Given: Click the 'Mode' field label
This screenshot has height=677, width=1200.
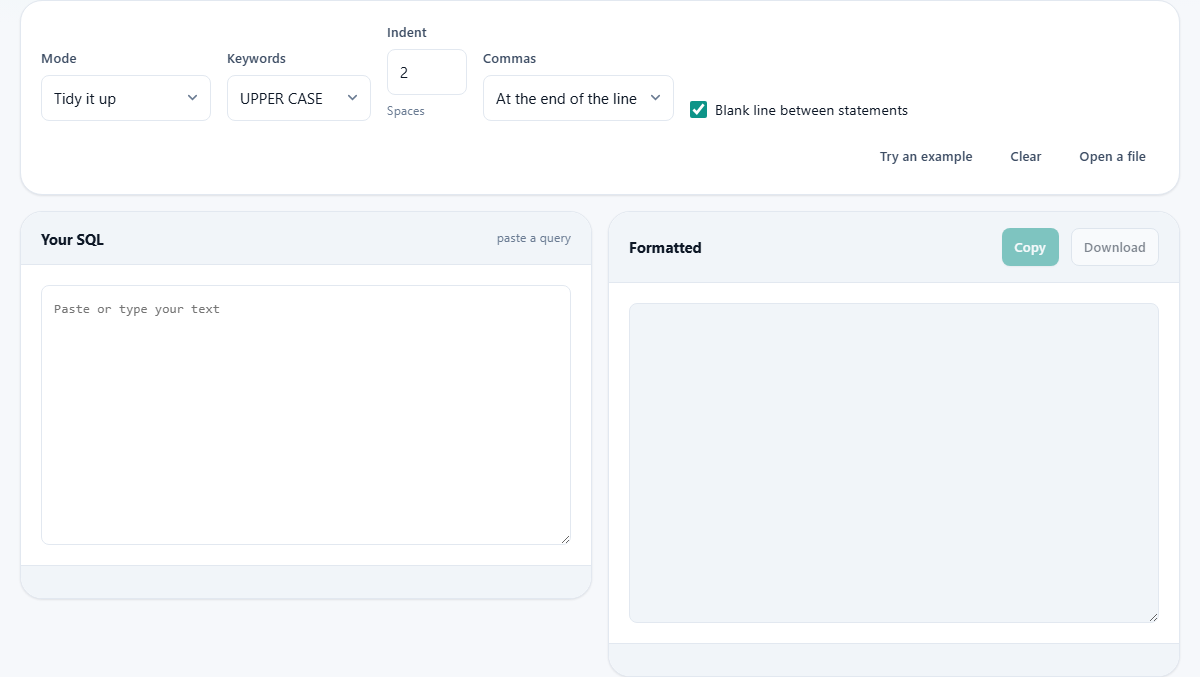Looking at the screenshot, I should tap(59, 58).
